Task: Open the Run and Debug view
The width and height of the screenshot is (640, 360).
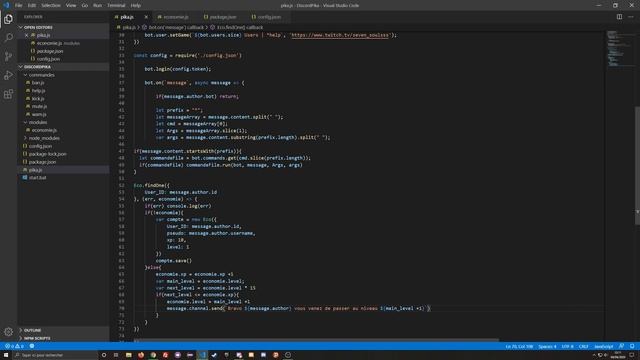Action: pos(8,75)
